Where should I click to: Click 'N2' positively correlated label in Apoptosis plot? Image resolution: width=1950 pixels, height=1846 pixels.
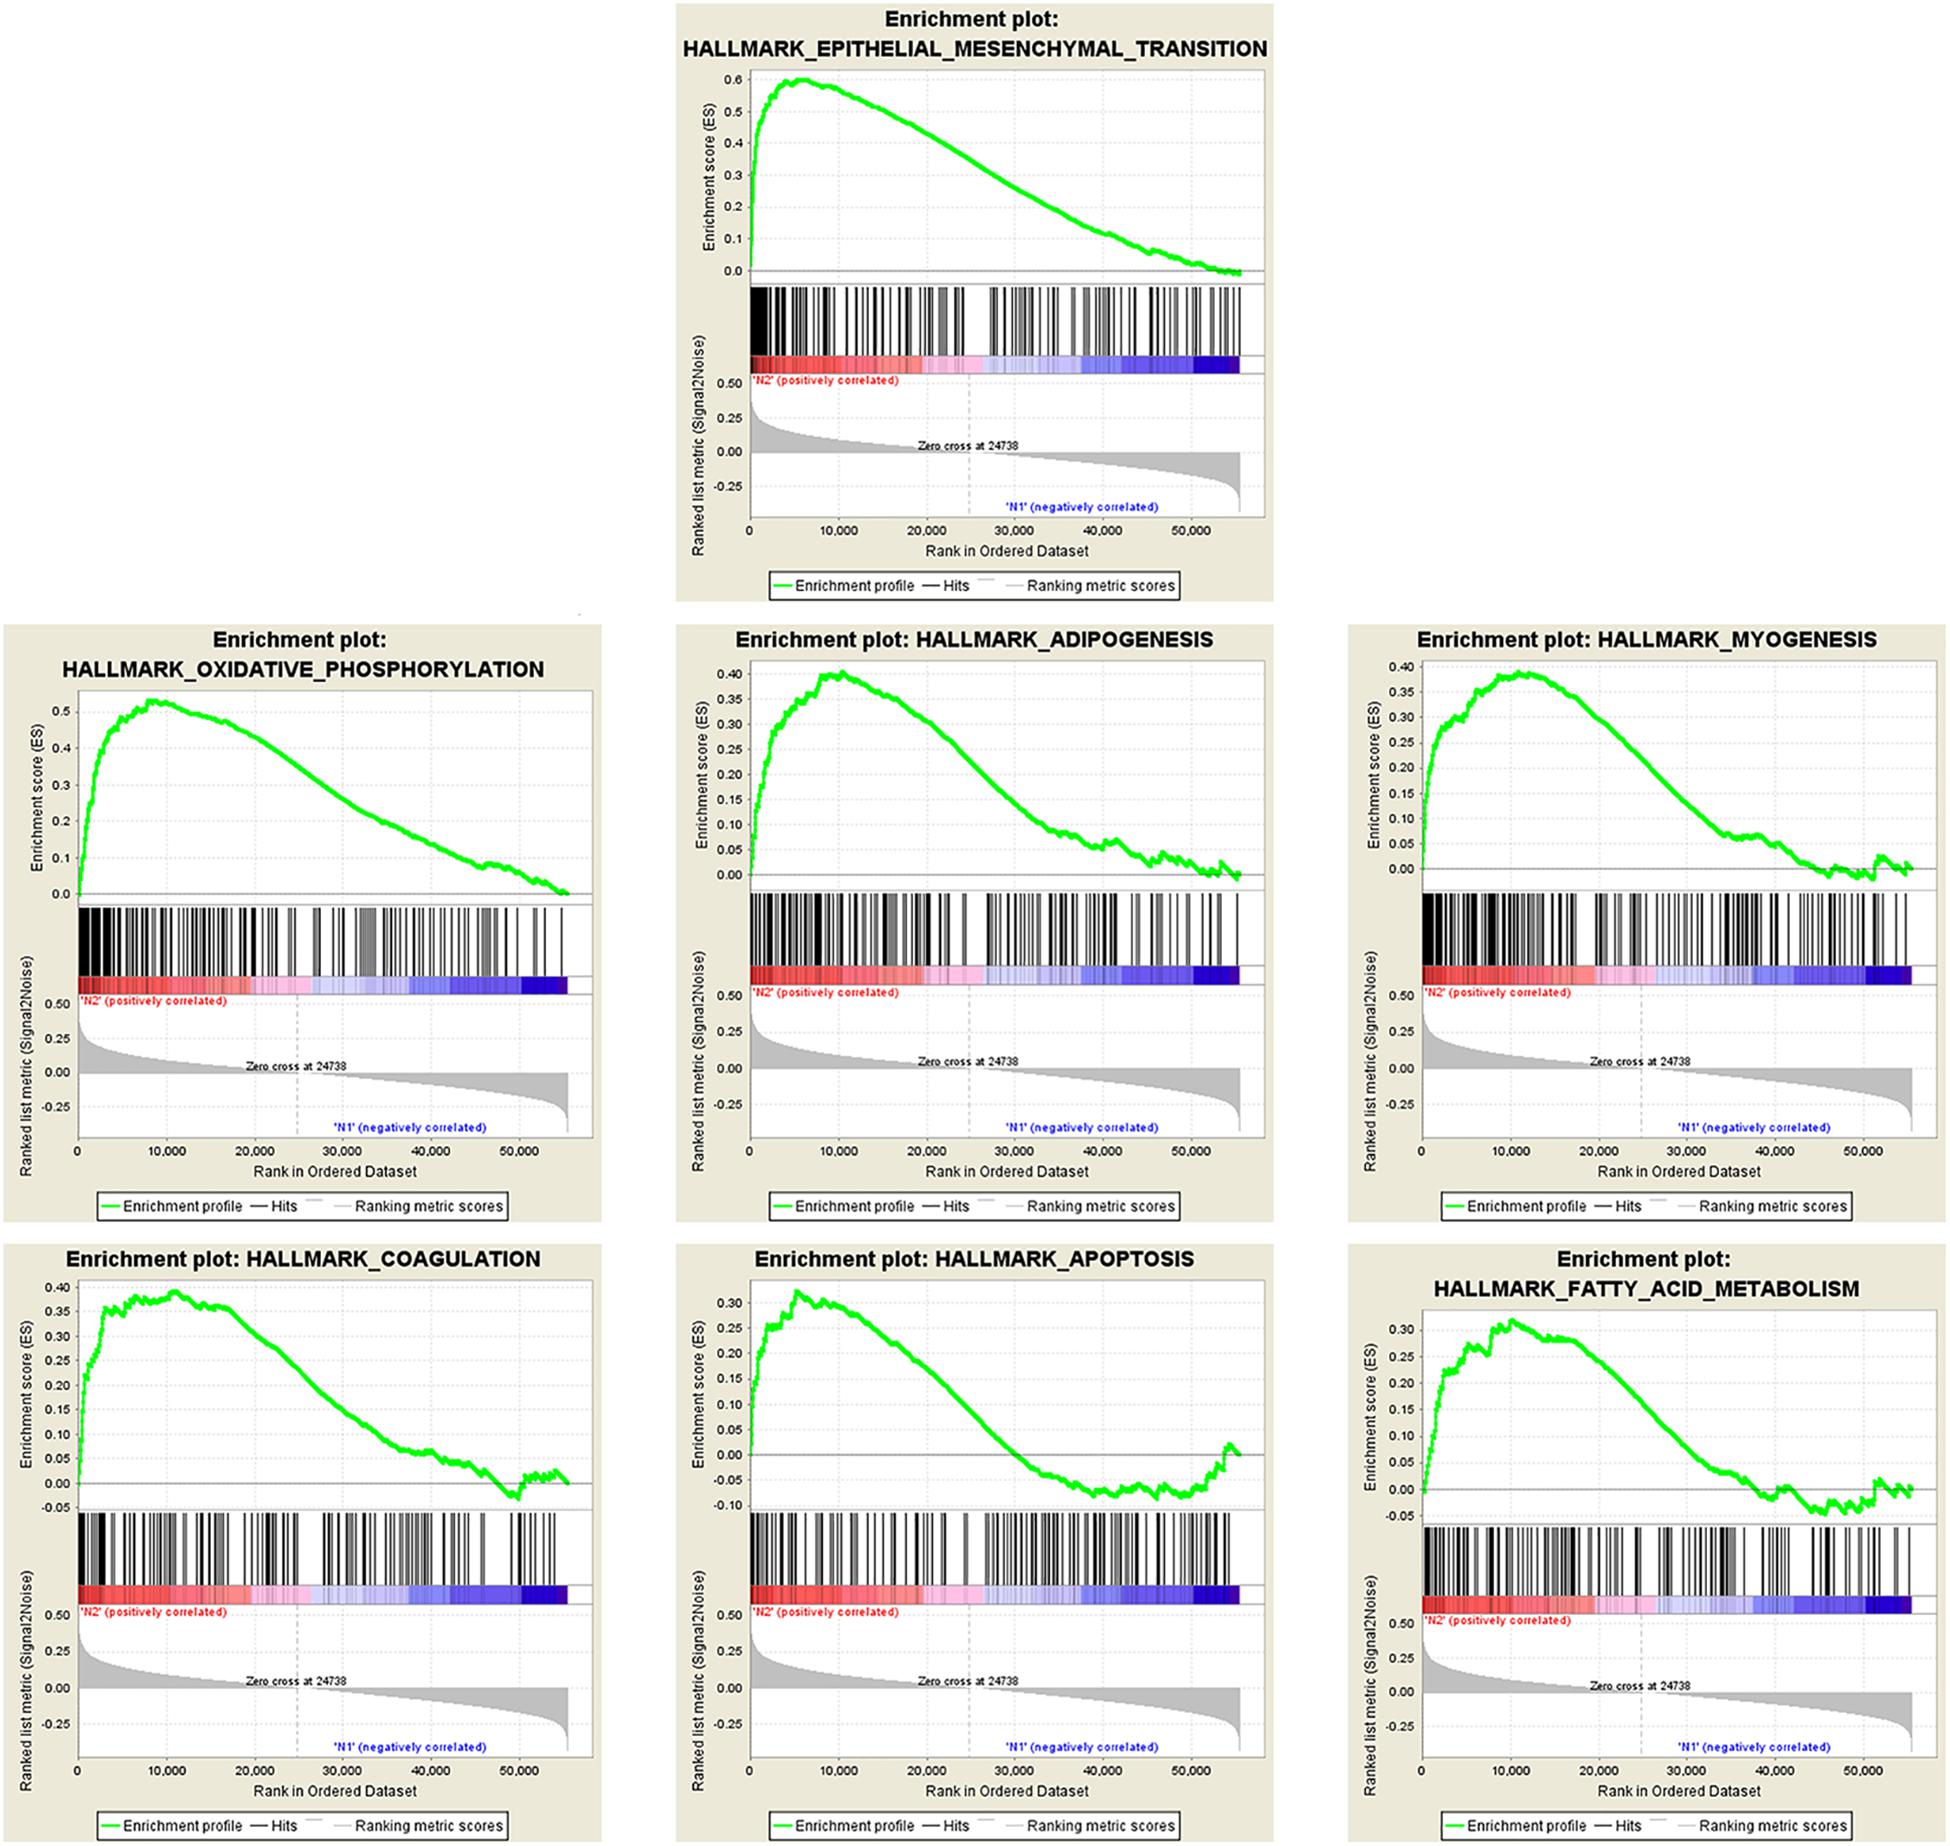pos(825,1612)
